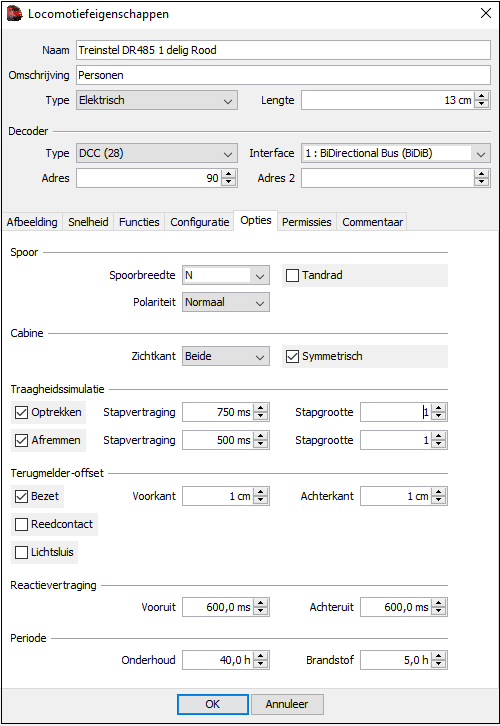This screenshot has width=500, height=726.
Task: Enable the Tandrad checkbox
Action: [292, 275]
